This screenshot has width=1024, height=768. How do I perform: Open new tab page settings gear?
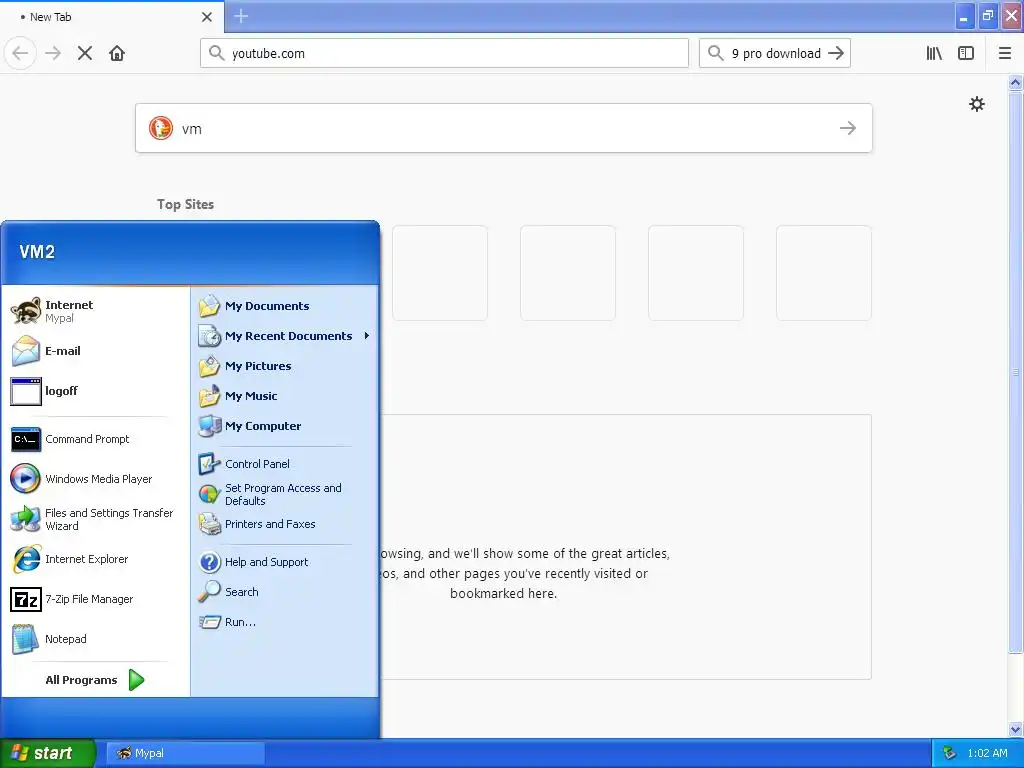tap(976, 104)
